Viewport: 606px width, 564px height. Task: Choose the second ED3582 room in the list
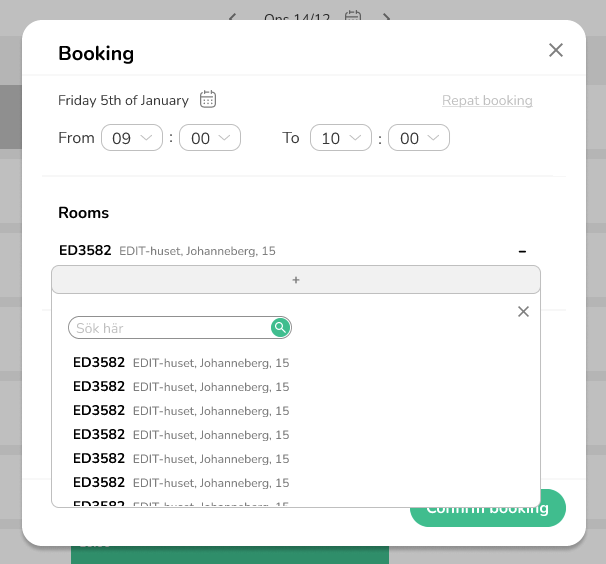(180, 387)
